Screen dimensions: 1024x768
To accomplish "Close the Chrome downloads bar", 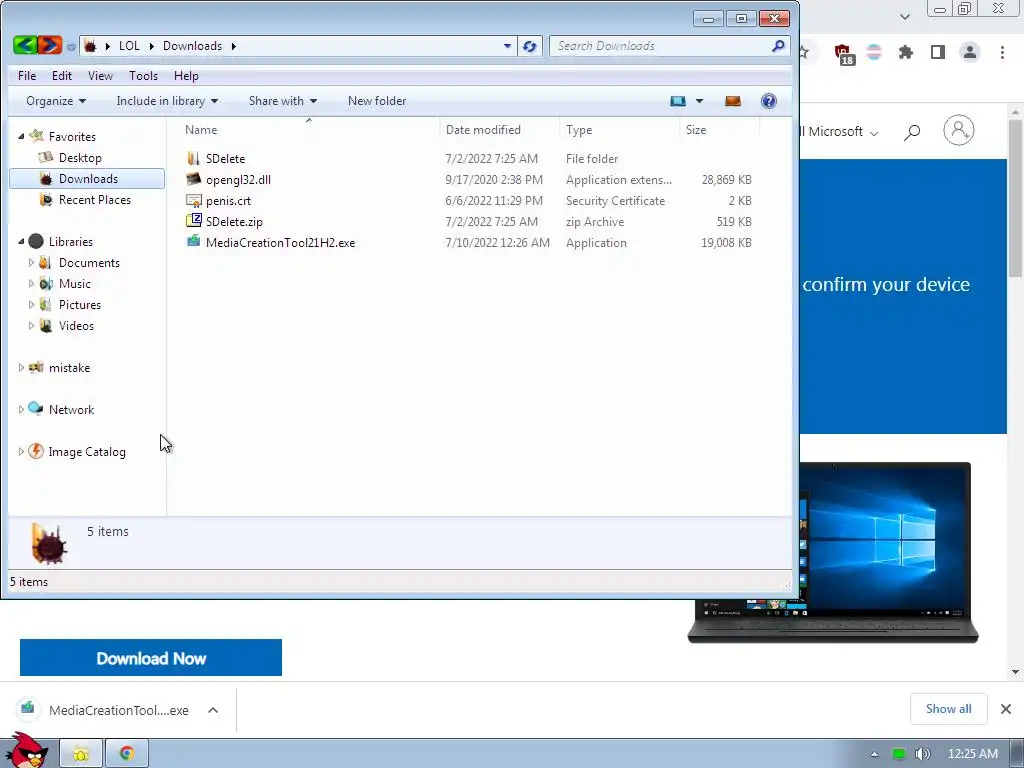I will point(1006,709).
